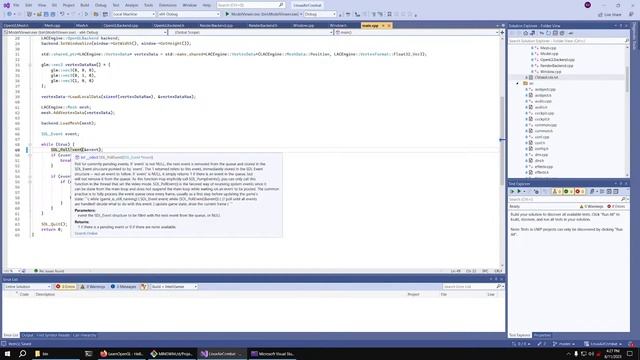The width and height of the screenshot is (640, 360).
Task: Click Switch Views icon in Solution Explorer
Action: tap(533, 33)
